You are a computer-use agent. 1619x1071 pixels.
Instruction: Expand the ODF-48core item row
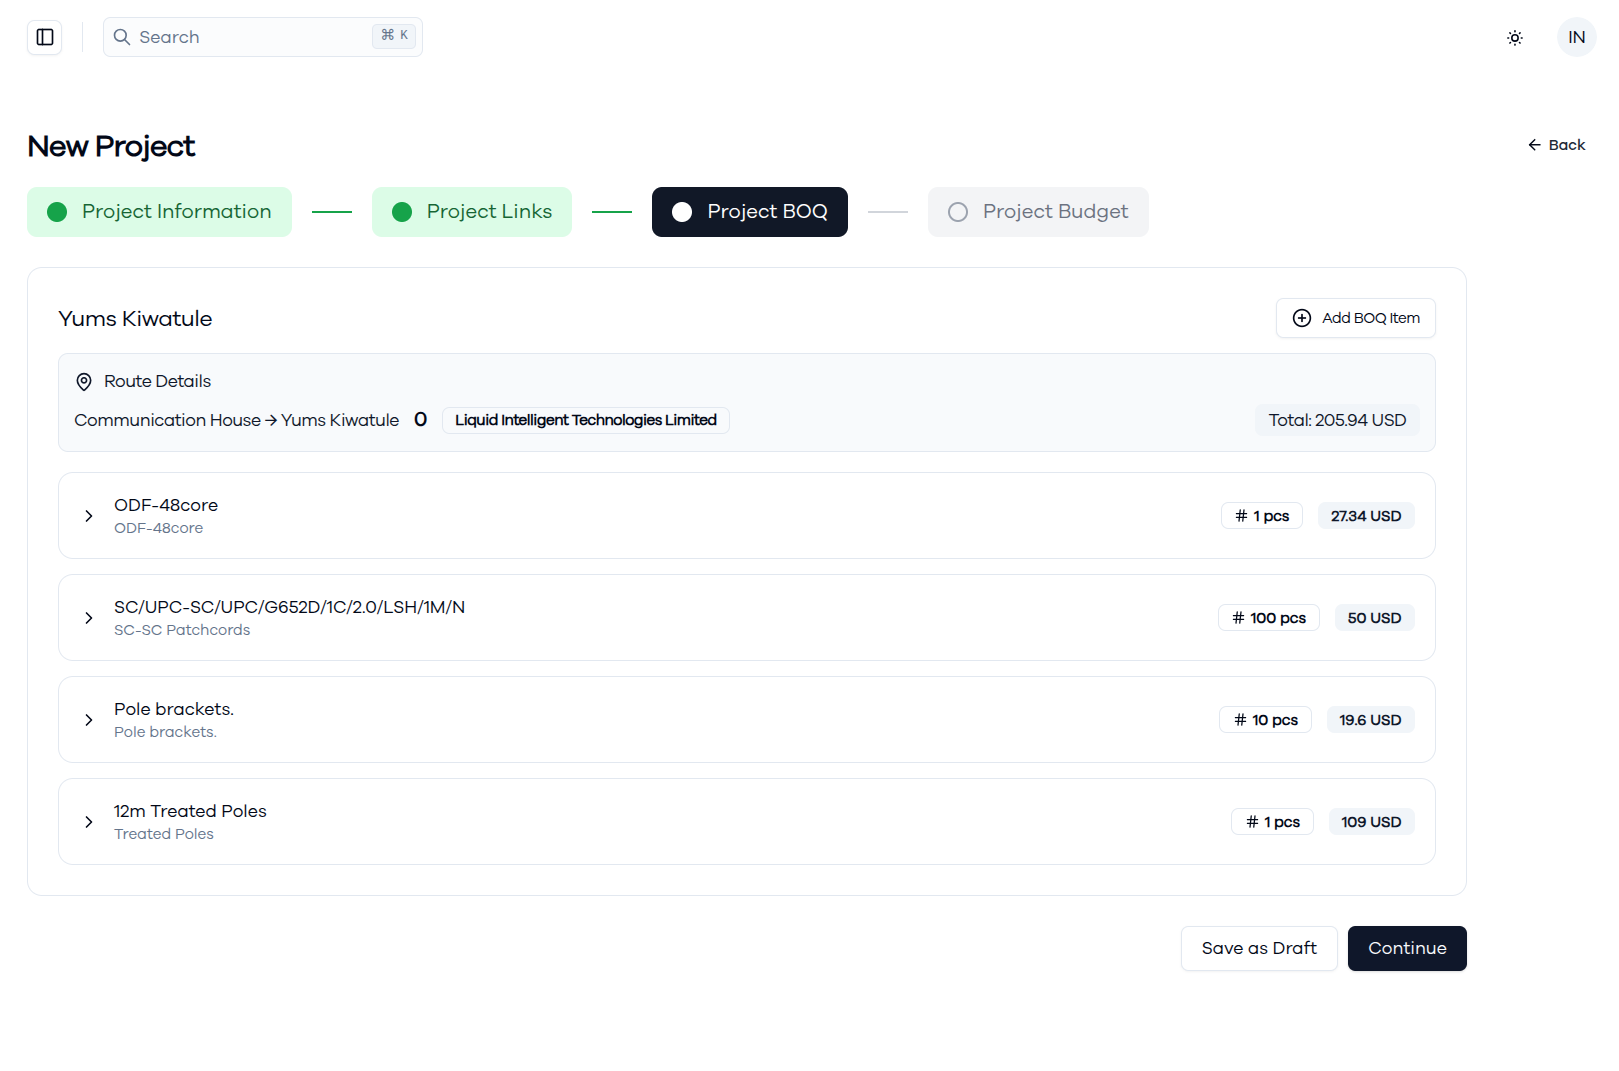point(747,516)
